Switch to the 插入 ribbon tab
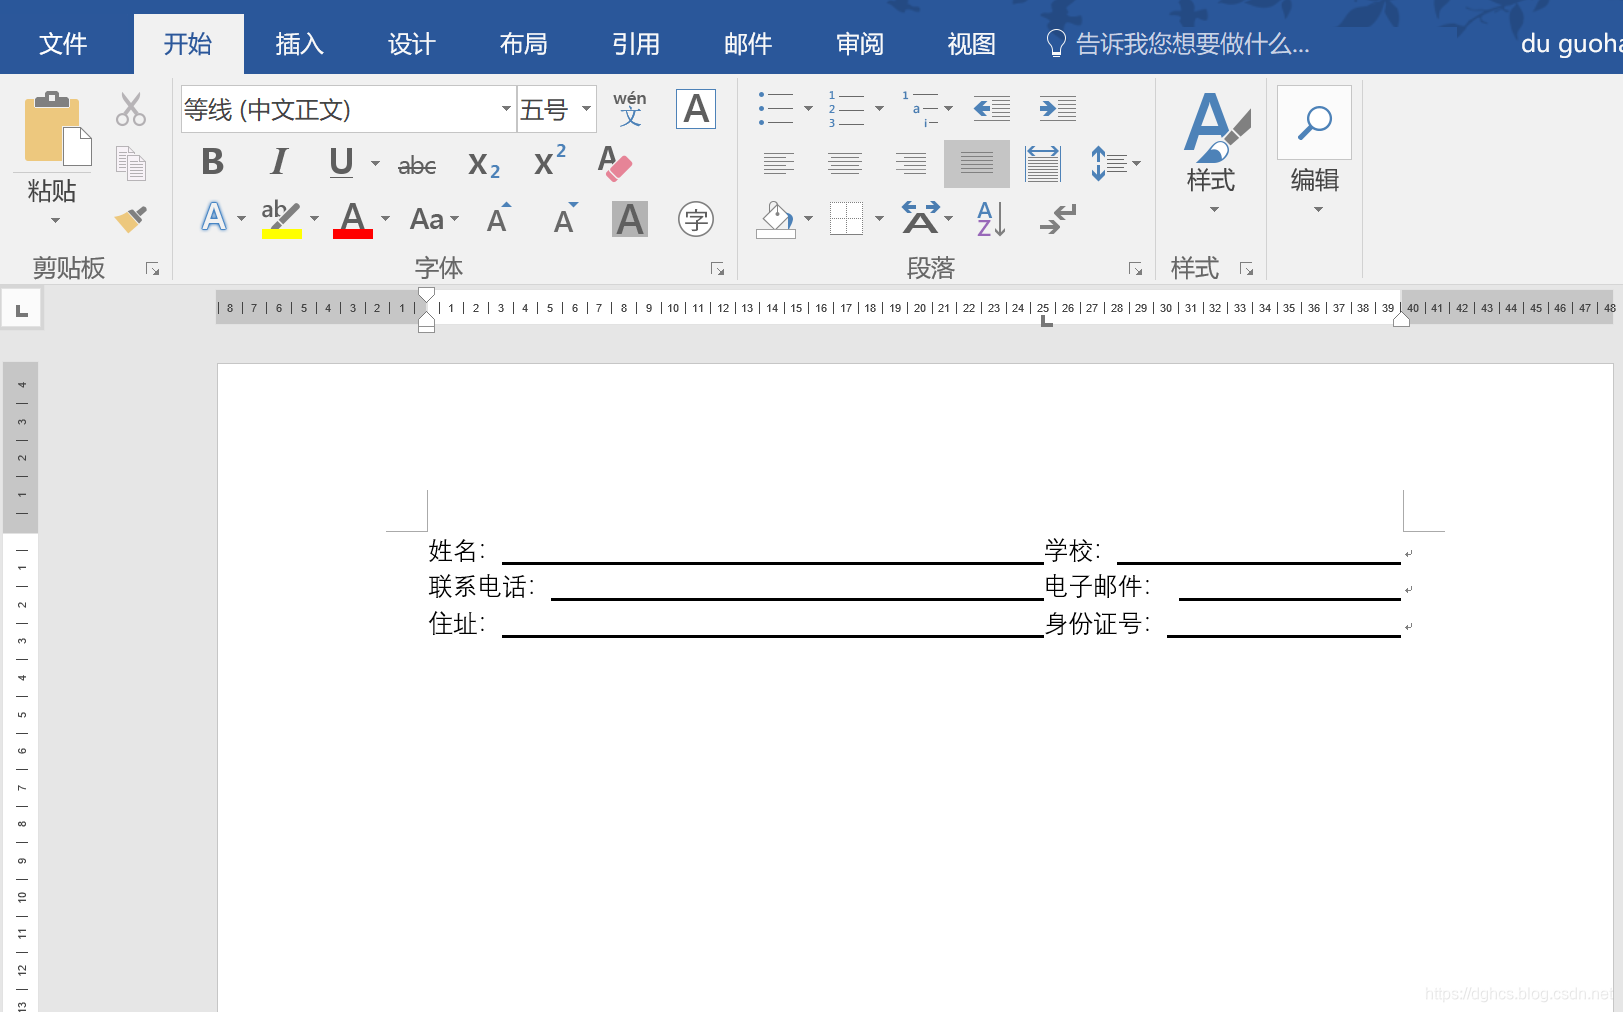Viewport: 1623px width, 1012px height. tap(298, 43)
